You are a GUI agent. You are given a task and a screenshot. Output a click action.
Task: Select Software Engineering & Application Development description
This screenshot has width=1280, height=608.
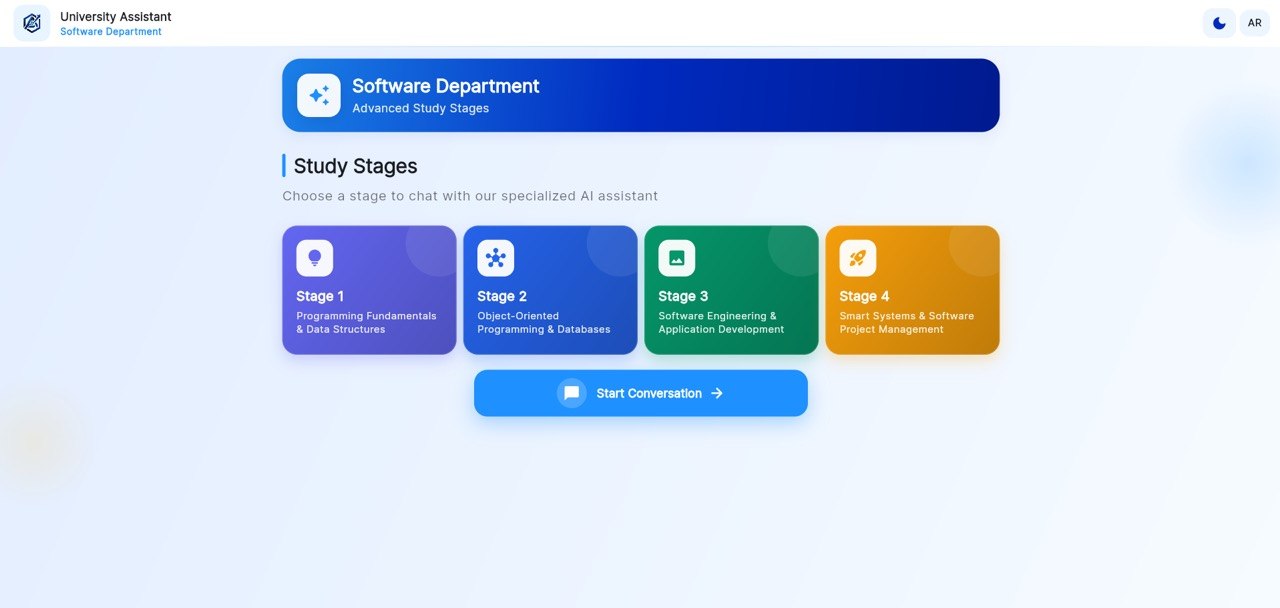721,322
